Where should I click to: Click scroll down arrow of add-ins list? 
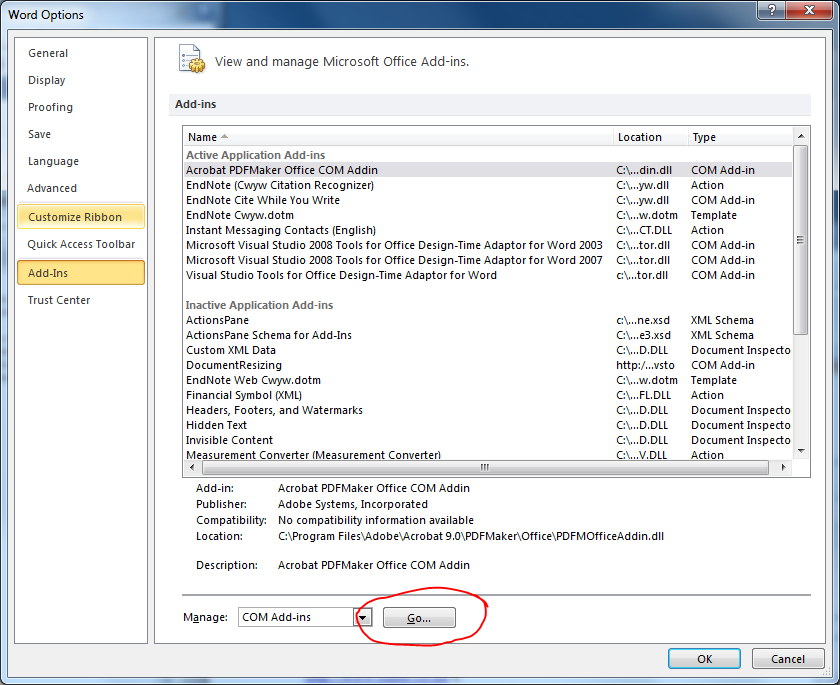click(x=801, y=451)
